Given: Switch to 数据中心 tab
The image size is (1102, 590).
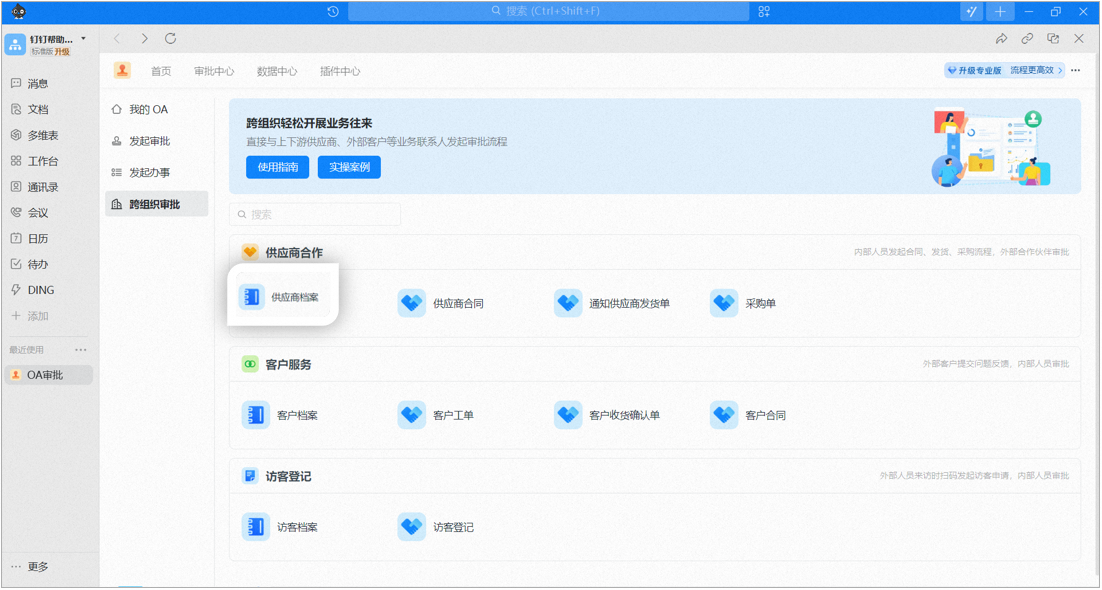Looking at the screenshot, I should pyautogui.click(x=277, y=71).
